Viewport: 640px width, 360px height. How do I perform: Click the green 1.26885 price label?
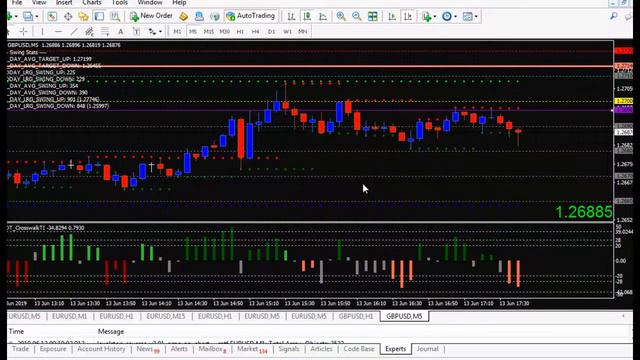584,212
